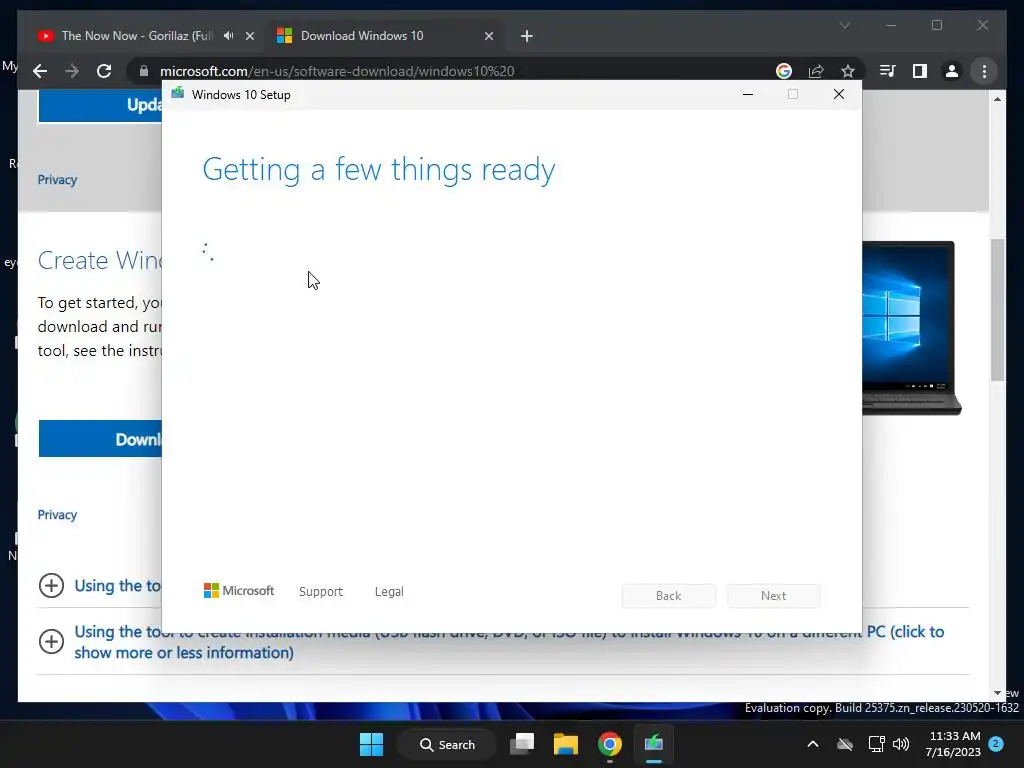Open File Explorer from taskbar
The width and height of the screenshot is (1024, 768).
coord(566,744)
